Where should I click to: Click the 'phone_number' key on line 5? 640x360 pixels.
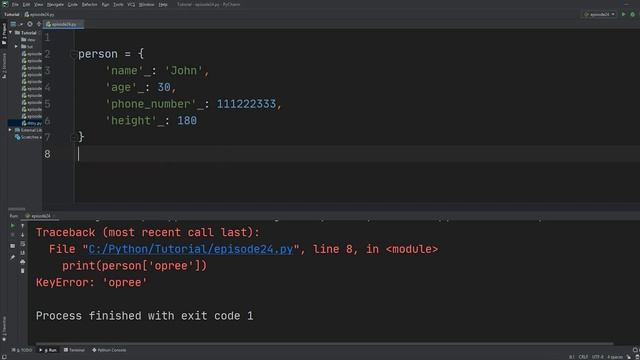[x=151, y=104]
